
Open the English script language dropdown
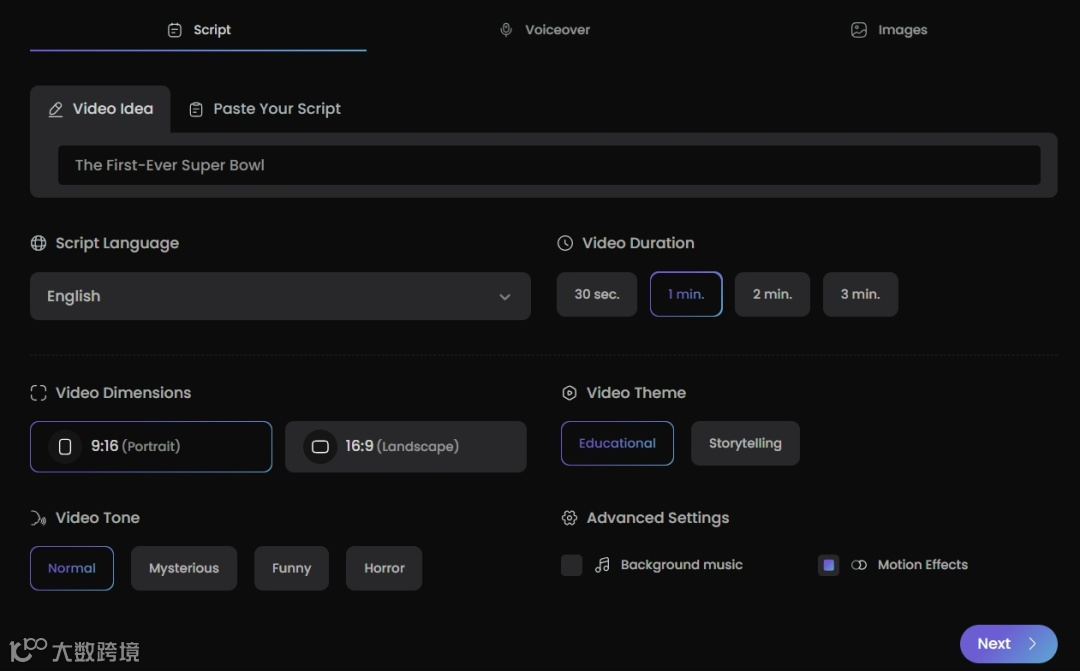pyautogui.click(x=280, y=296)
